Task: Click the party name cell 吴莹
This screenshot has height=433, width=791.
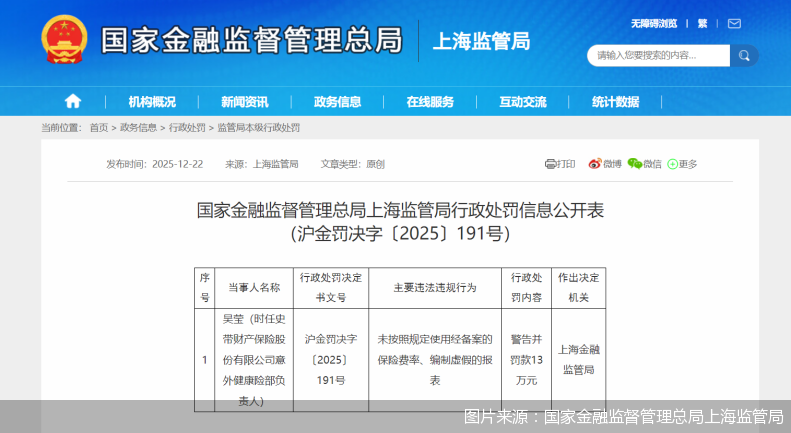Action: pyautogui.click(x=254, y=360)
